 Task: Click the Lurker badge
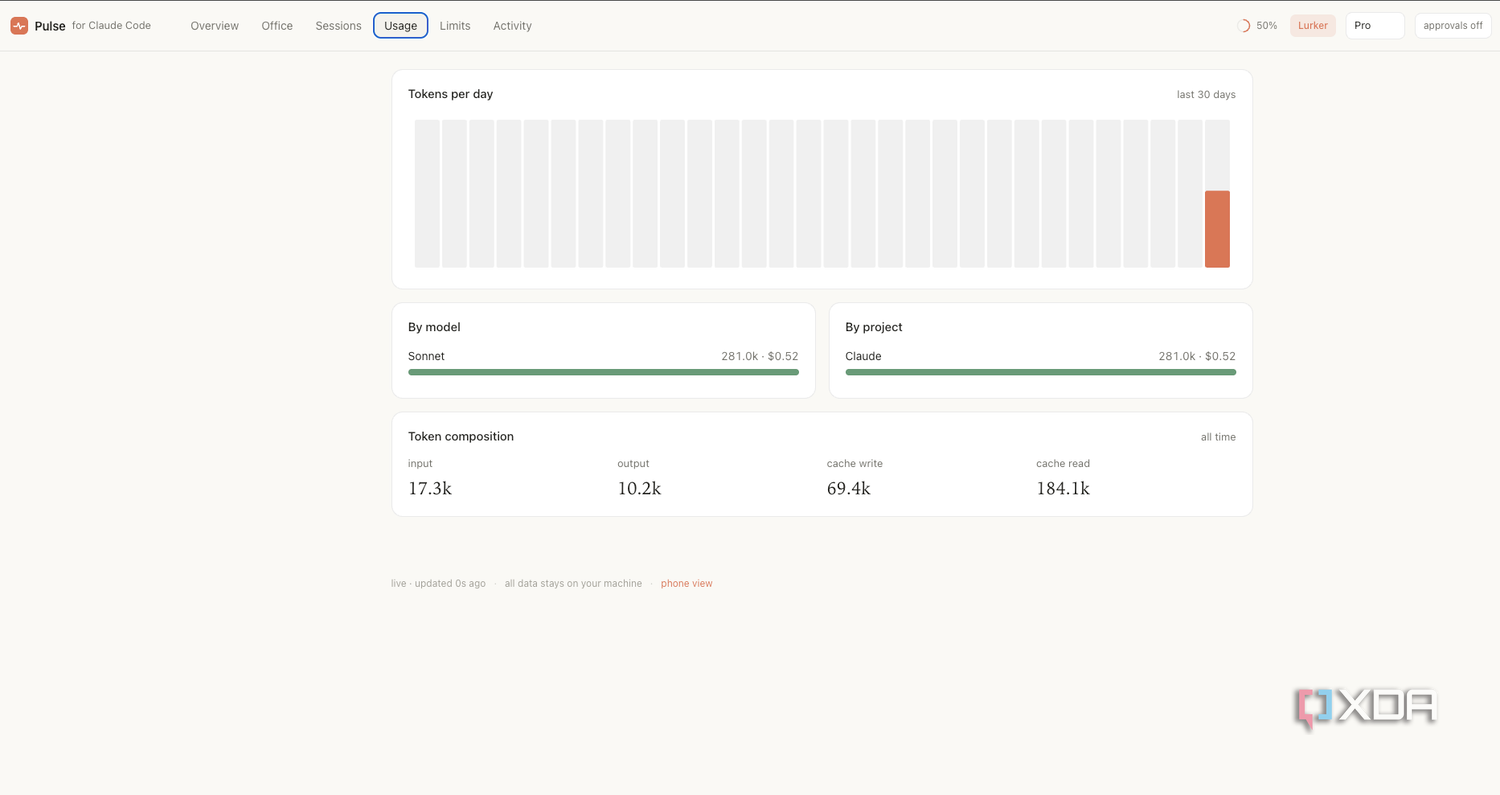pyautogui.click(x=1313, y=26)
